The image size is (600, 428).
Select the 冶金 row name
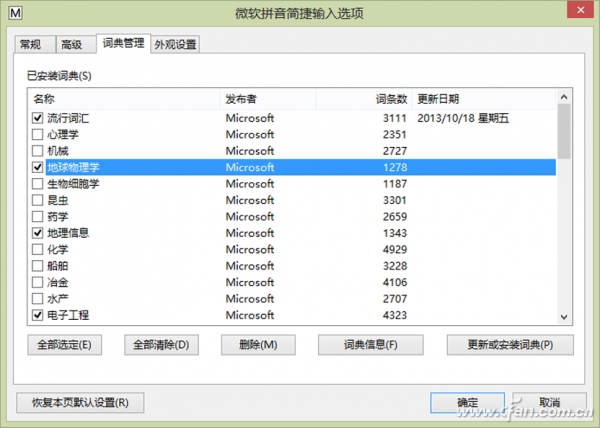point(58,282)
